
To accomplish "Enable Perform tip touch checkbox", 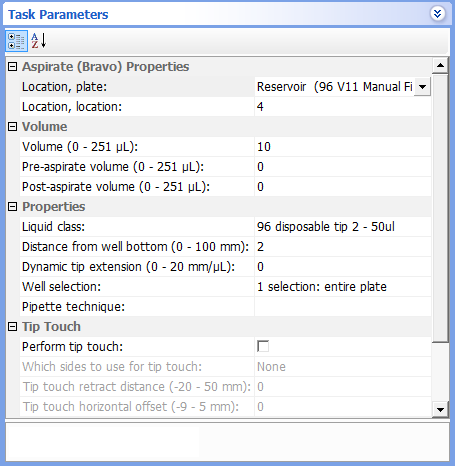I will coord(263,346).
